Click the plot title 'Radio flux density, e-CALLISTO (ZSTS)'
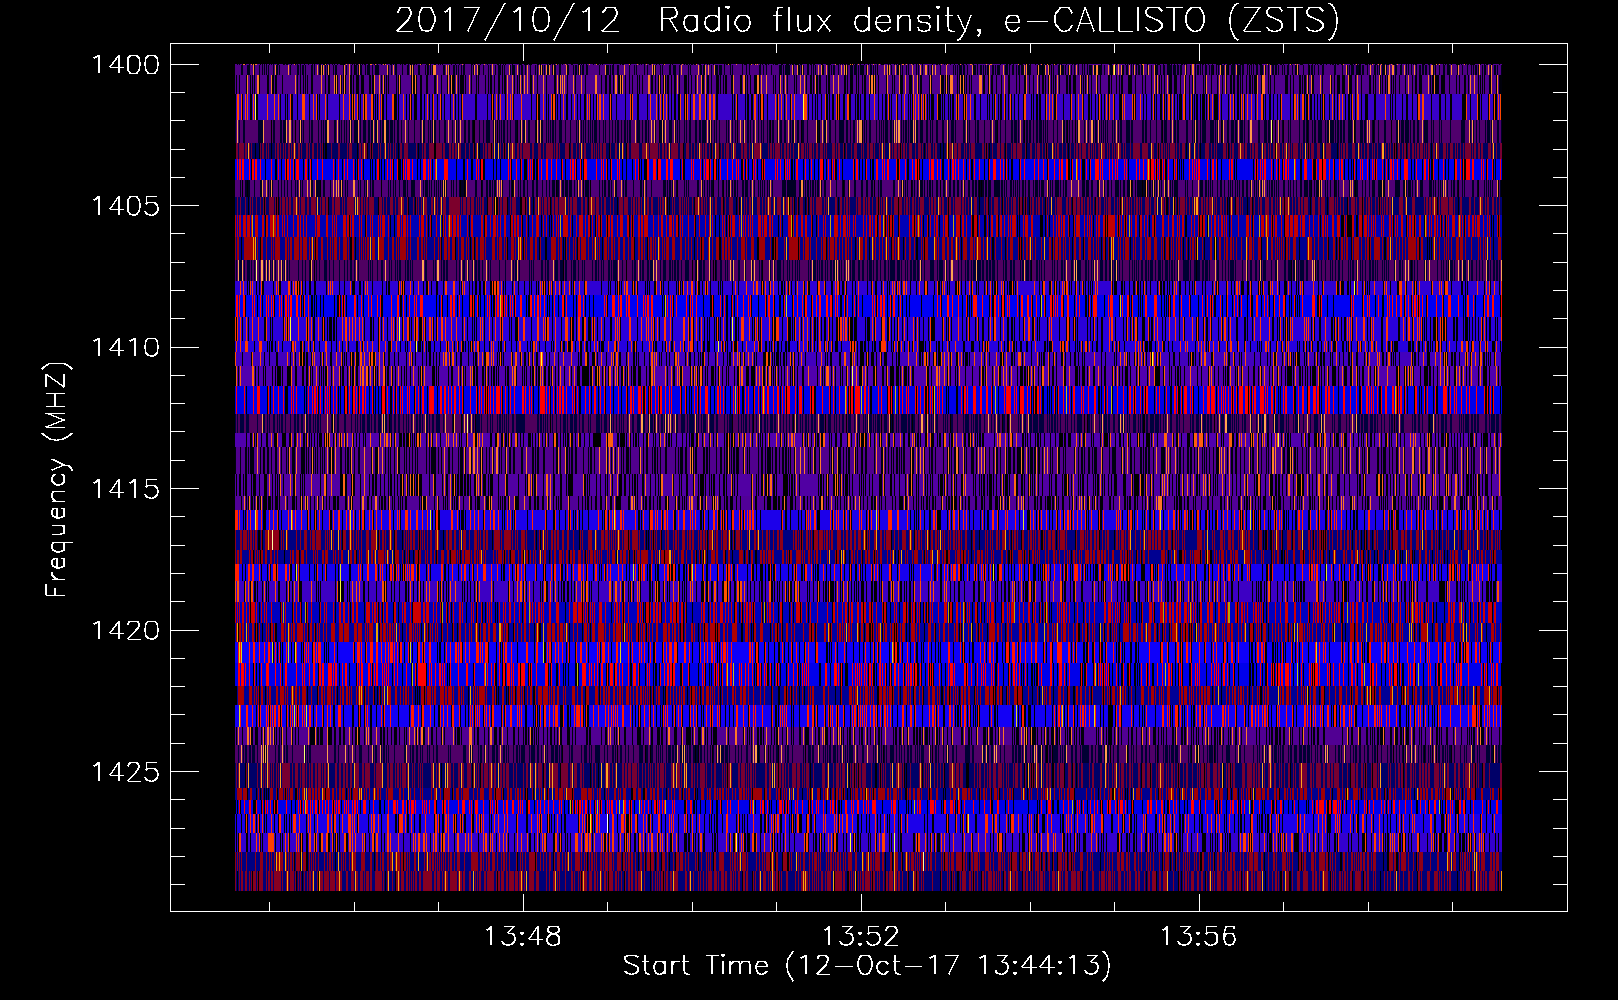This screenshot has height=1000, width=1618. [x=999, y=20]
